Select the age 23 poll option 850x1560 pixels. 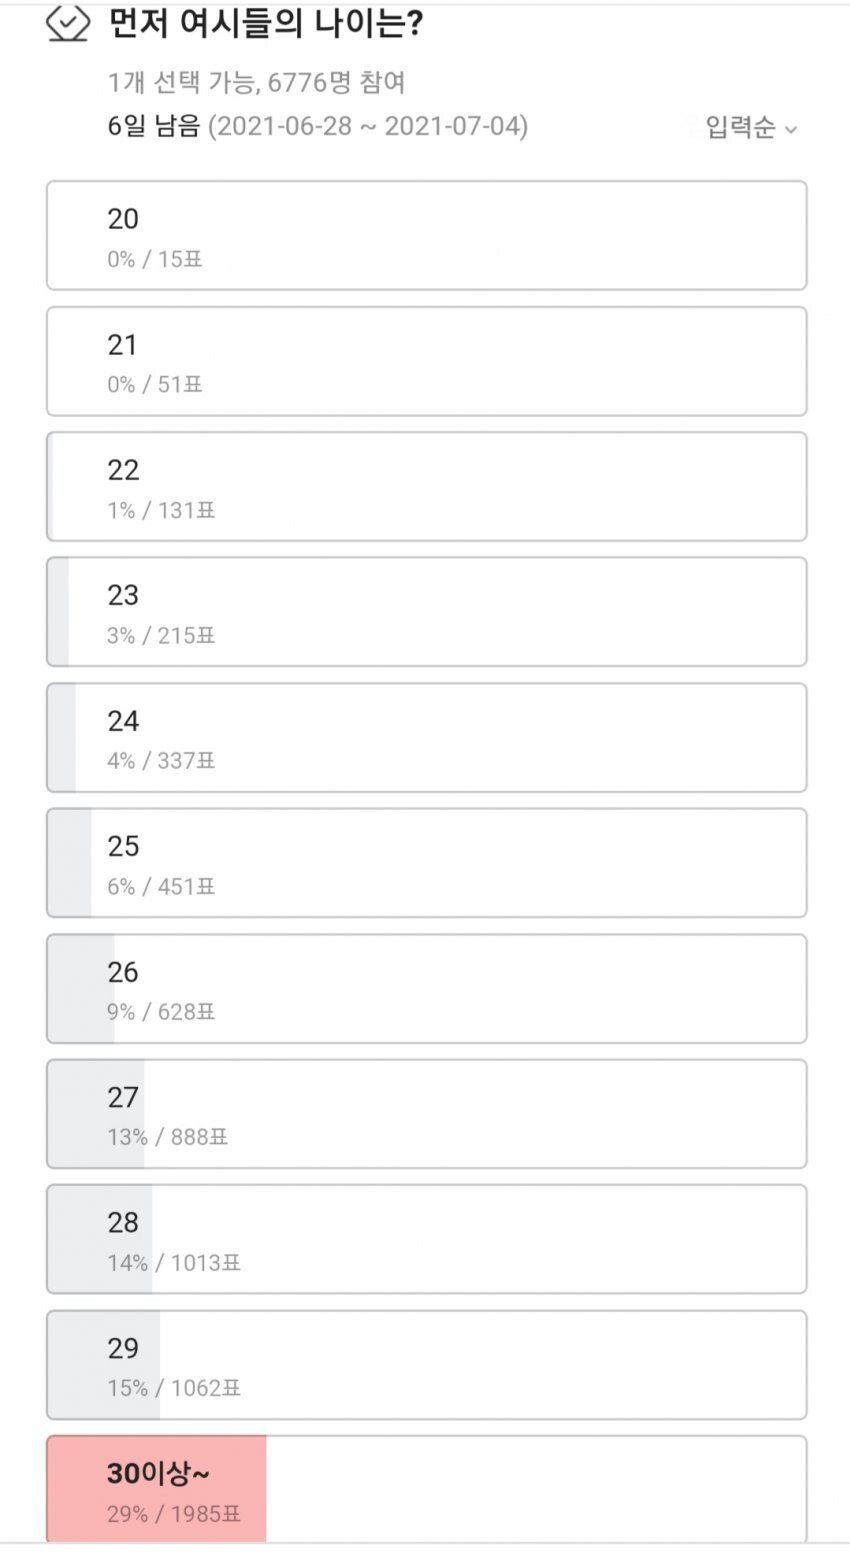click(426, 612)
